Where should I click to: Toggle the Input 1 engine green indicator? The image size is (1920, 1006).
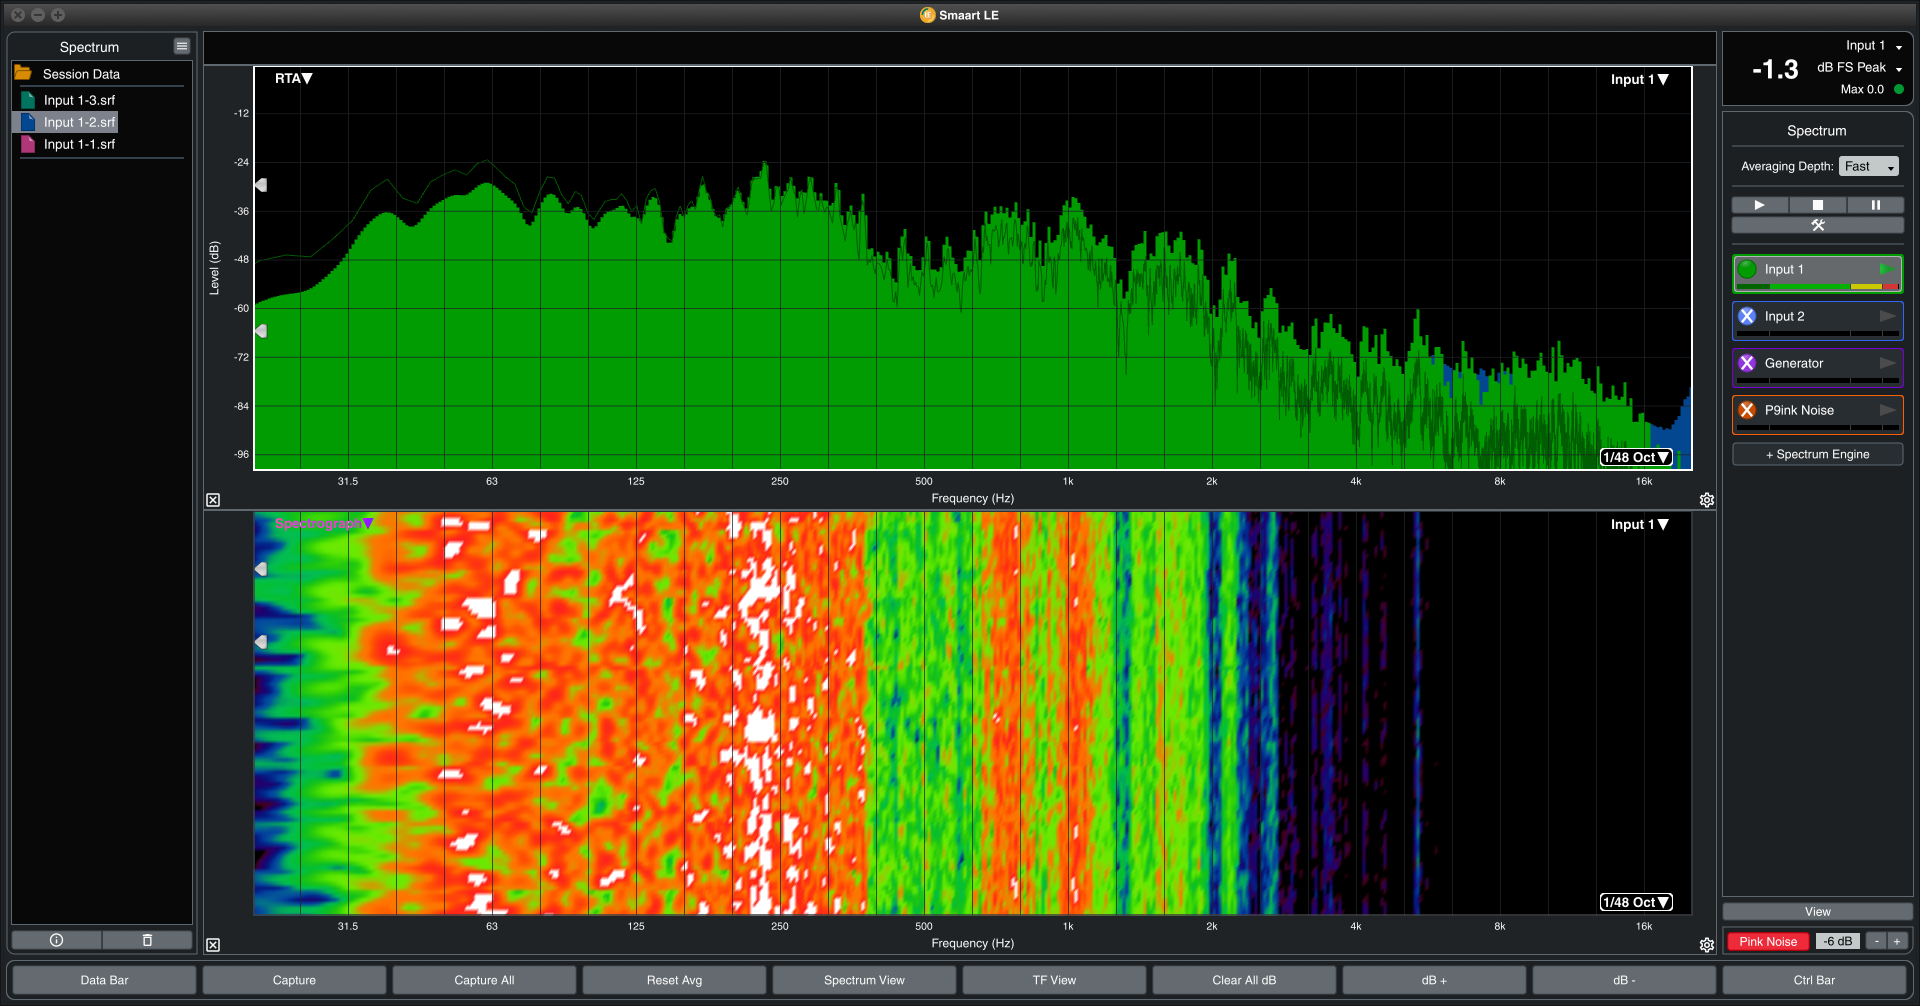1747,269
